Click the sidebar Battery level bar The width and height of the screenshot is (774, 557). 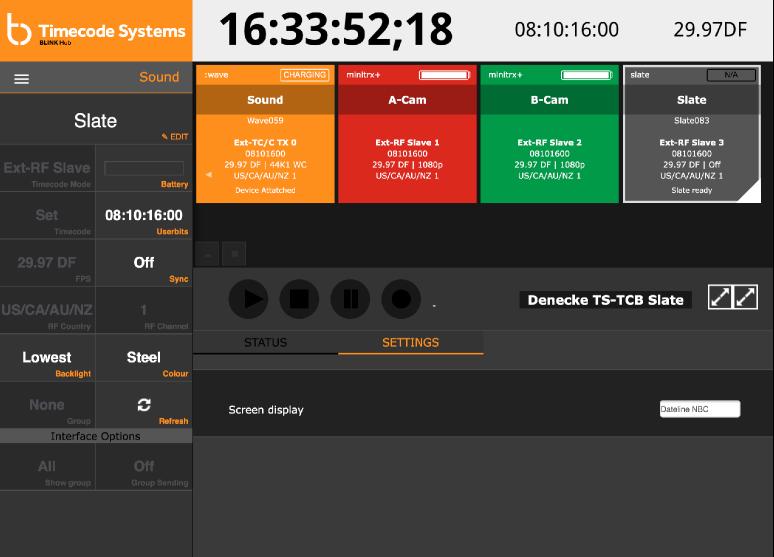(144, 168)
